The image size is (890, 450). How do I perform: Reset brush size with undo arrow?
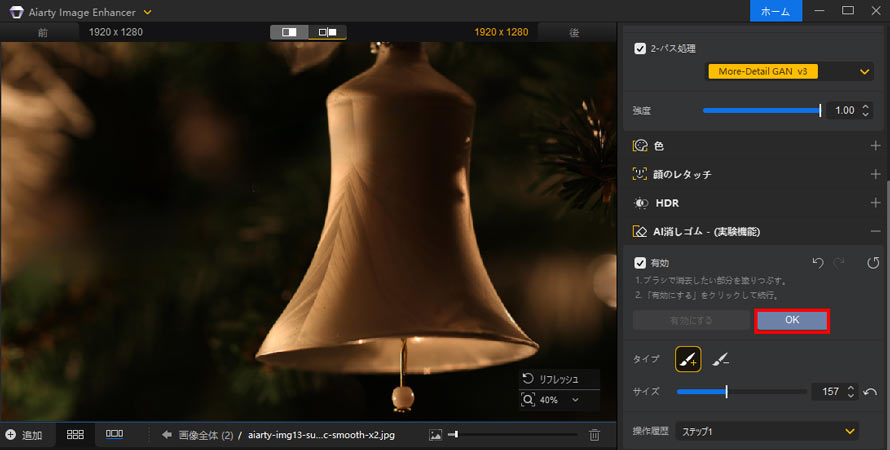point(870,392)
